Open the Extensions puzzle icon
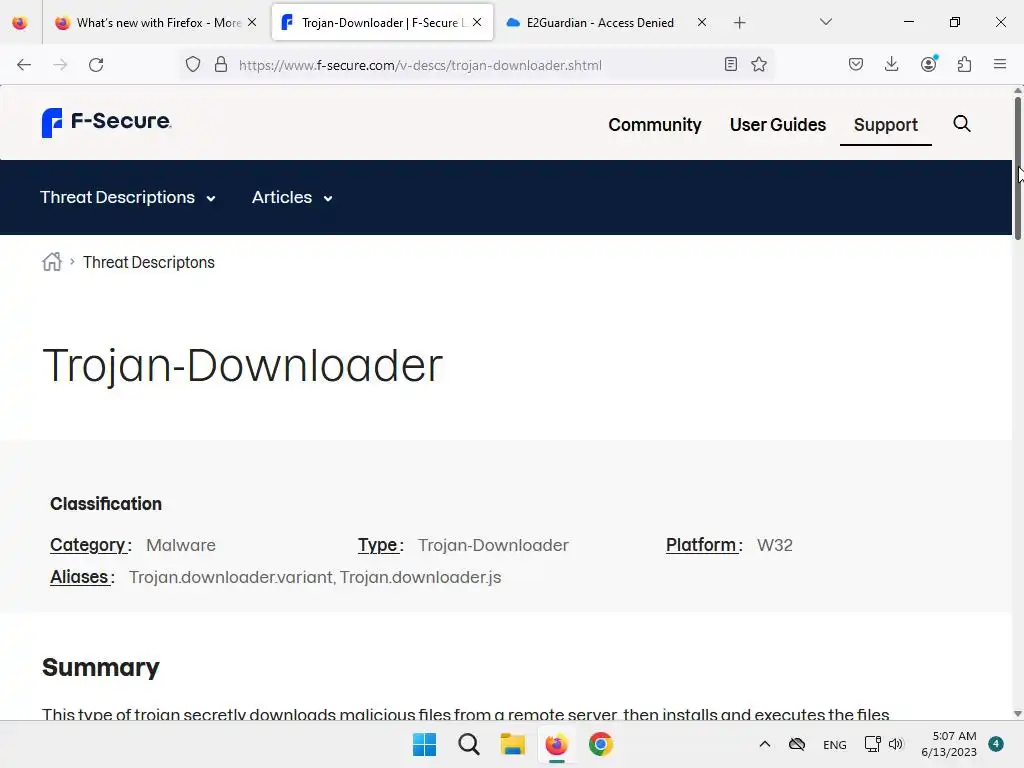 click(965, 64)
